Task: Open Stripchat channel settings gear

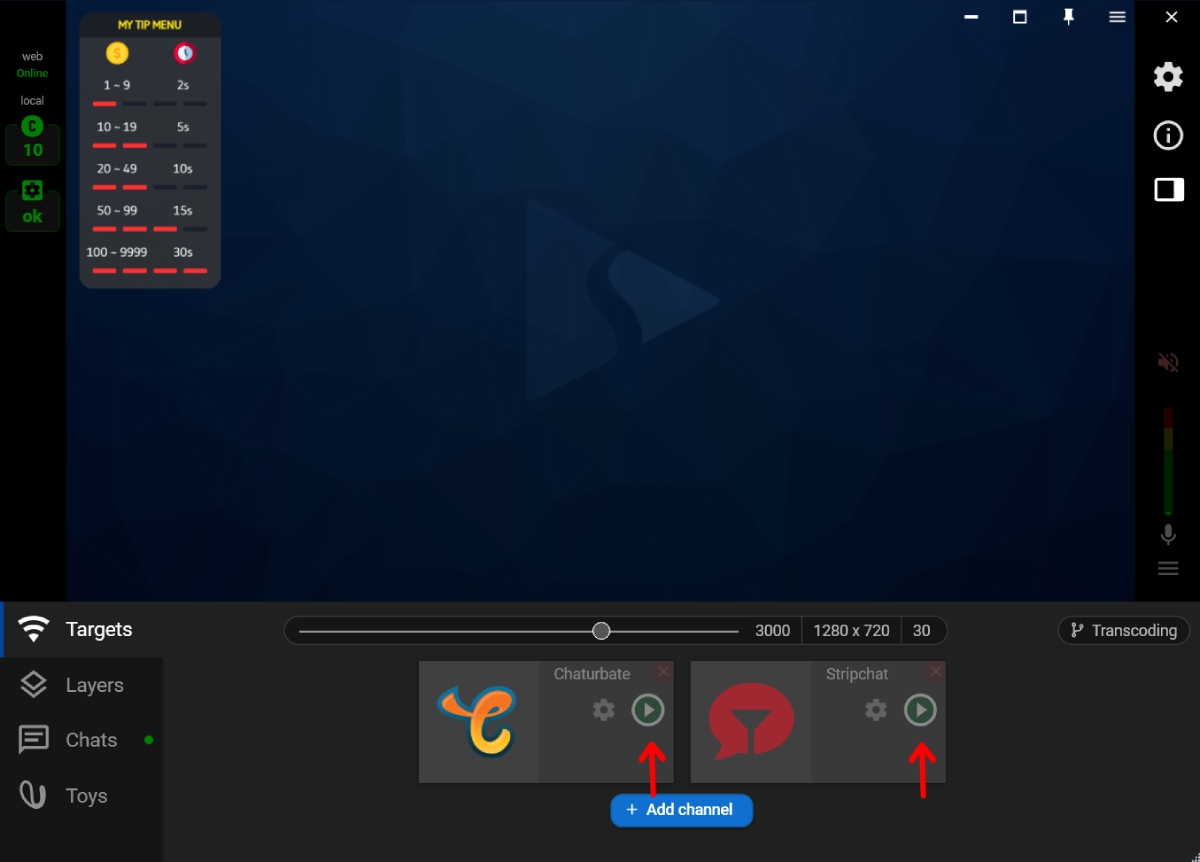Action: pyautogui.click(x=876, y=710)
